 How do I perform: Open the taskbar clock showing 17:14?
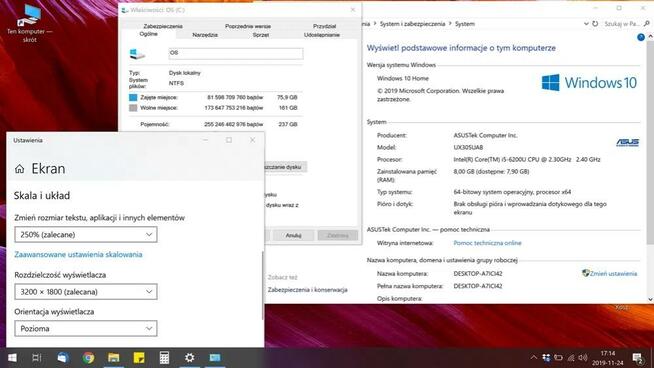pyautogui.click(x=608, y=358)
